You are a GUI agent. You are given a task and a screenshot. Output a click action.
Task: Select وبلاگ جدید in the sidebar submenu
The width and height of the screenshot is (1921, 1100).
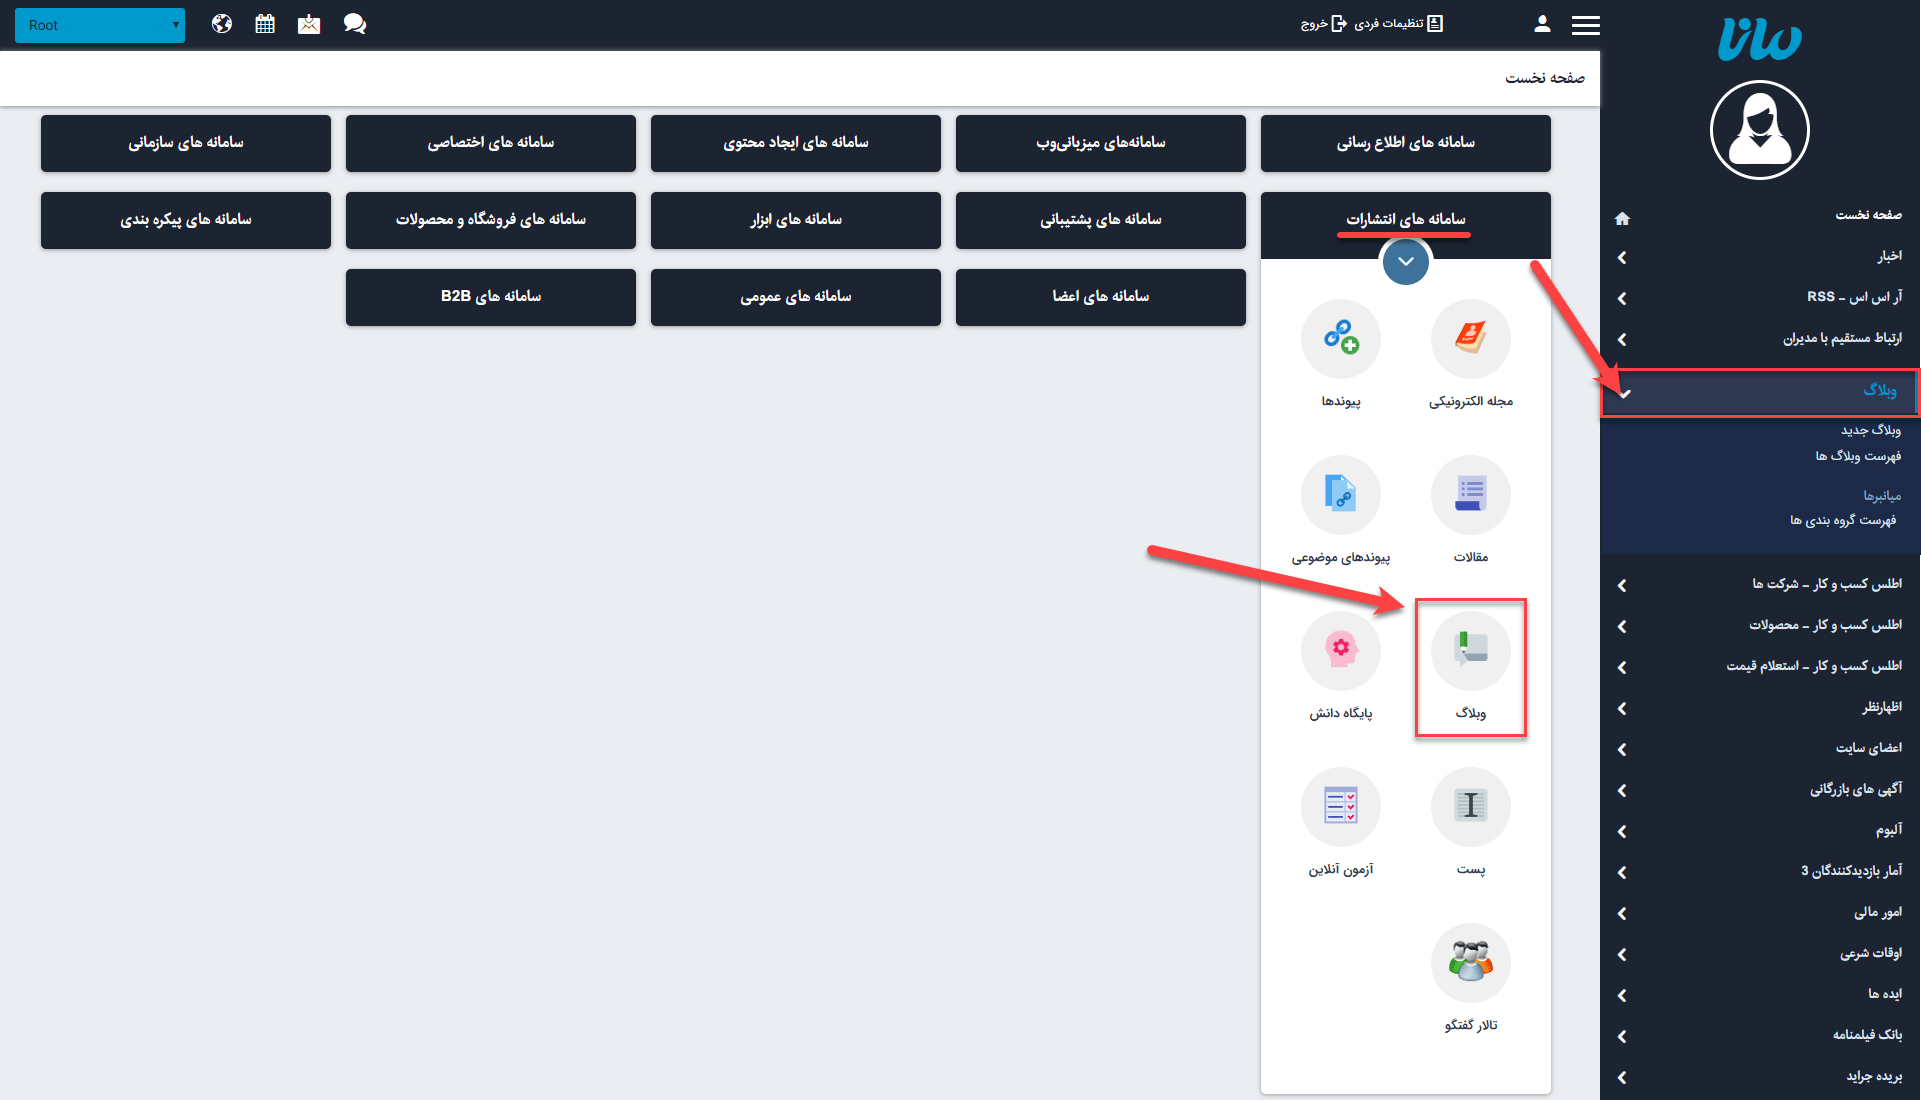click(1870, 430)
